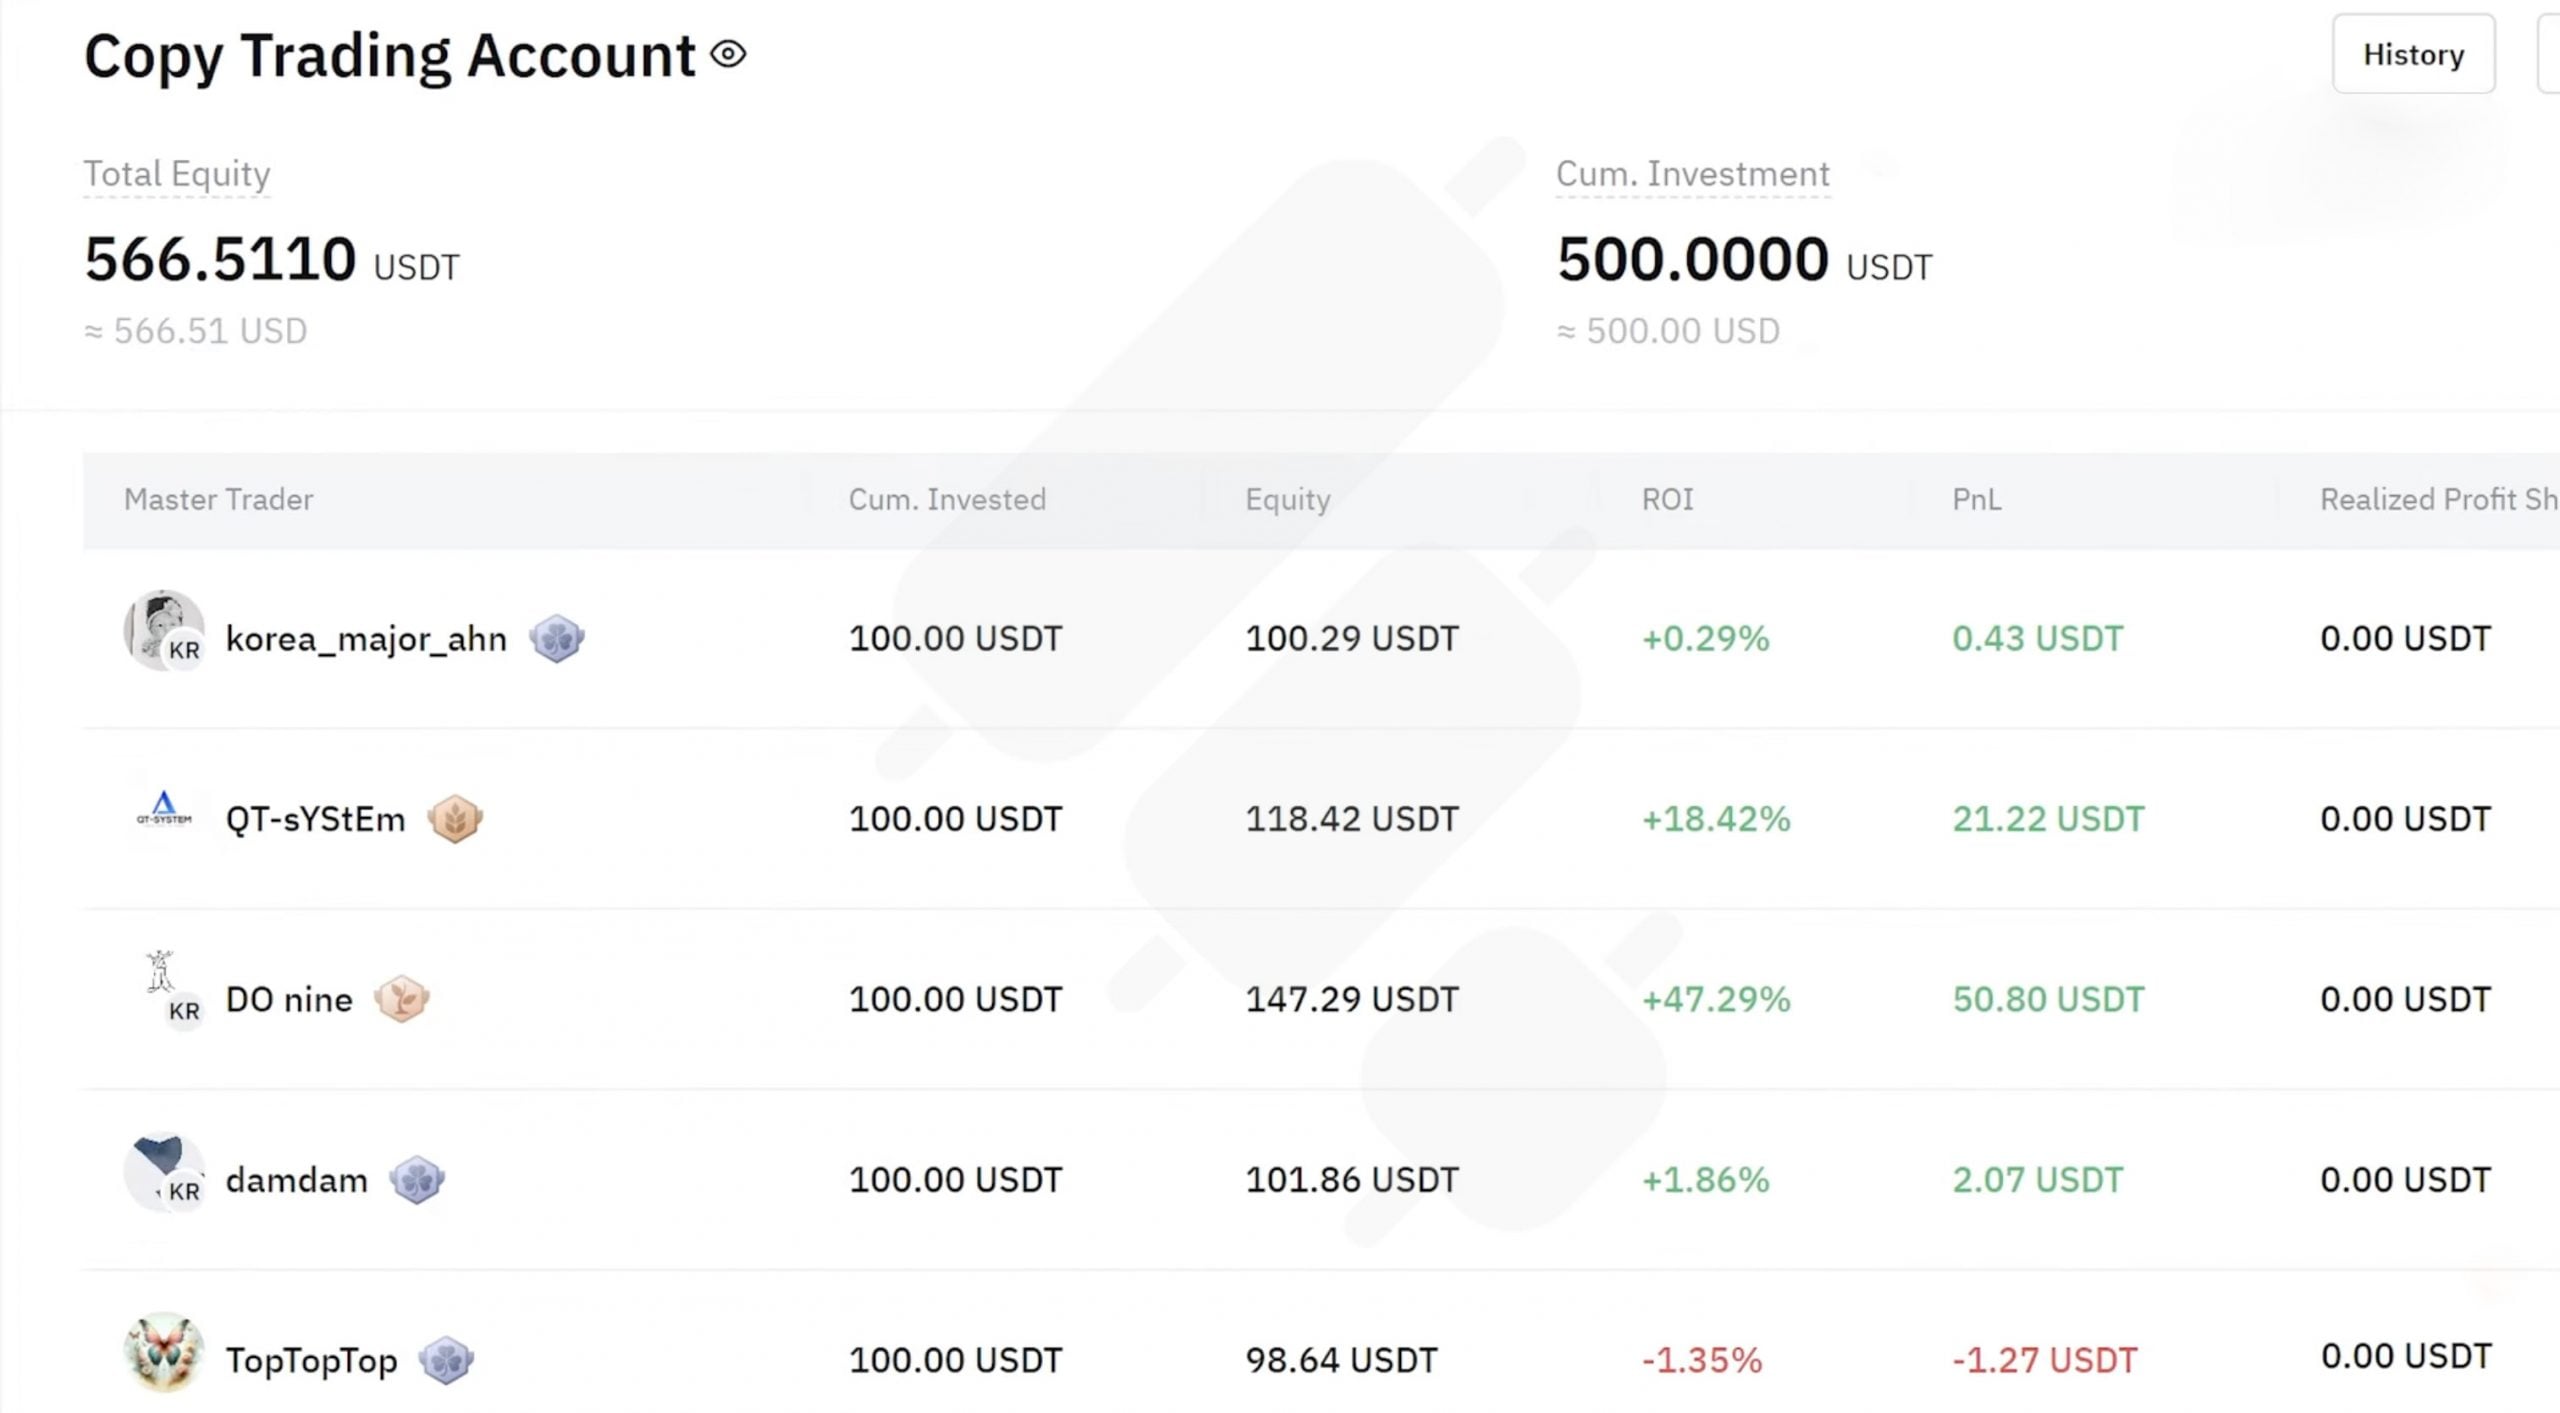Click the sprout badge next to DO nine

(403, 998)
